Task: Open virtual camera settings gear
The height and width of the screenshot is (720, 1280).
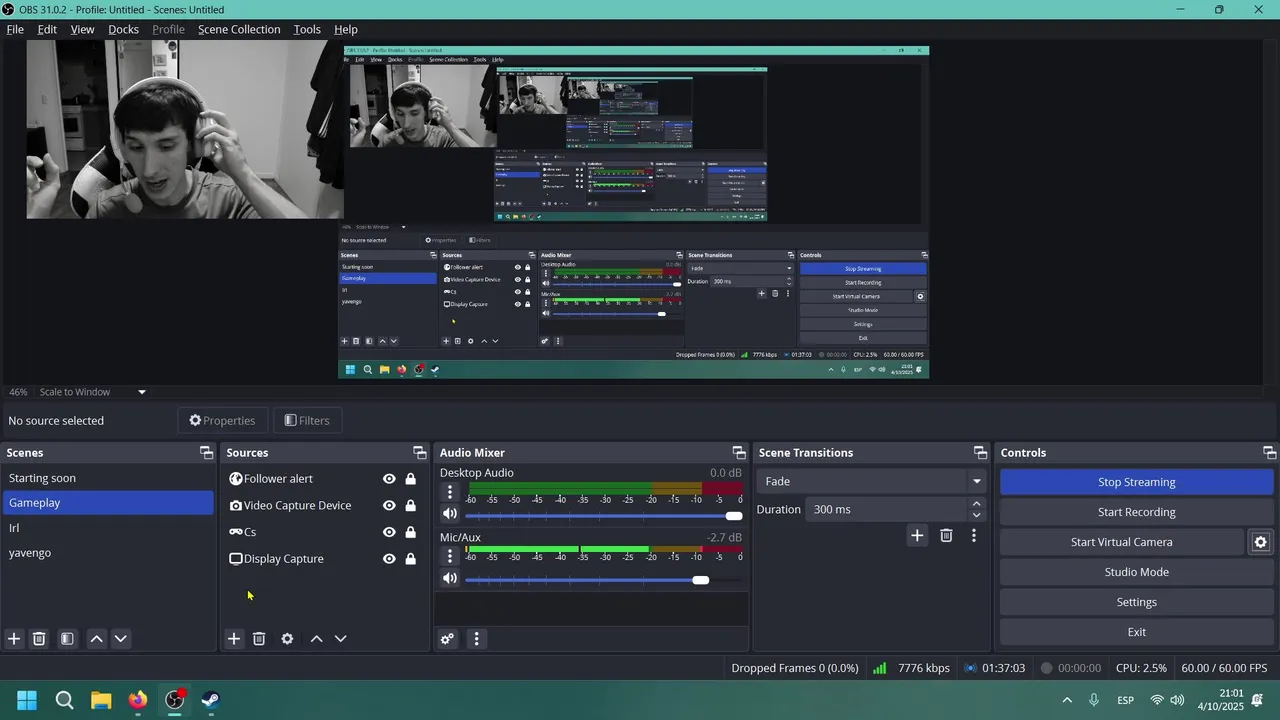Action: [x=1261, y=542]
